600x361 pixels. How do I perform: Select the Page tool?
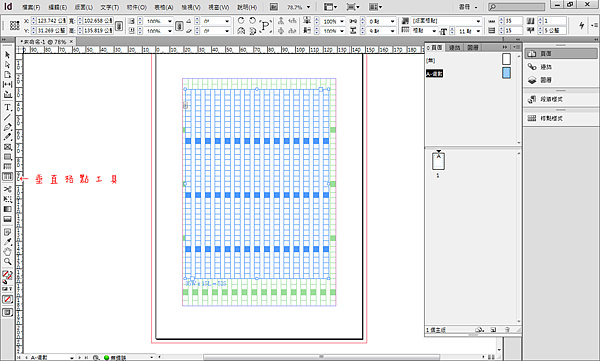(x=7, y=75)
